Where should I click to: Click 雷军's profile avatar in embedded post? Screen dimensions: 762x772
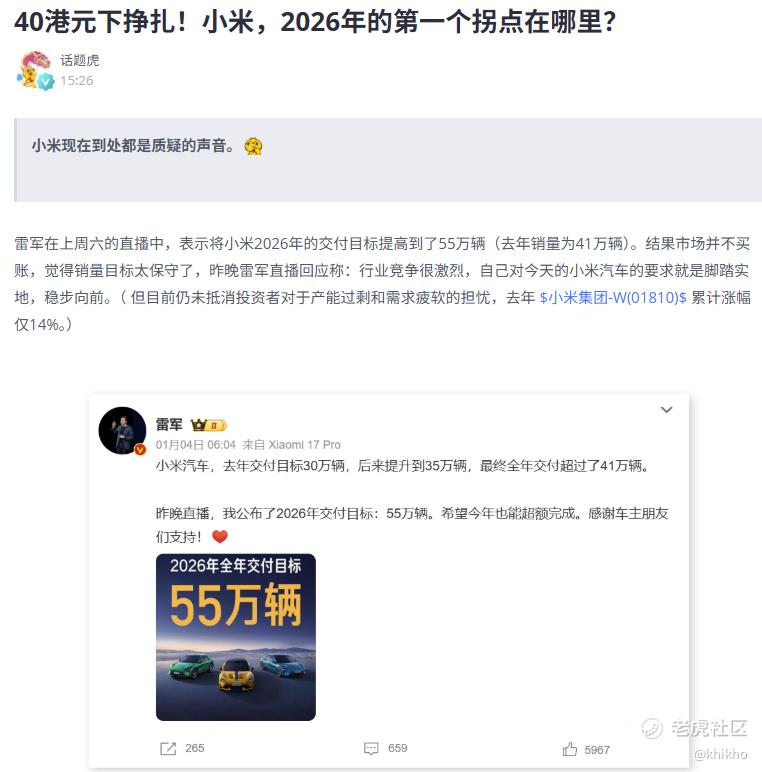(x=123, y=430)
